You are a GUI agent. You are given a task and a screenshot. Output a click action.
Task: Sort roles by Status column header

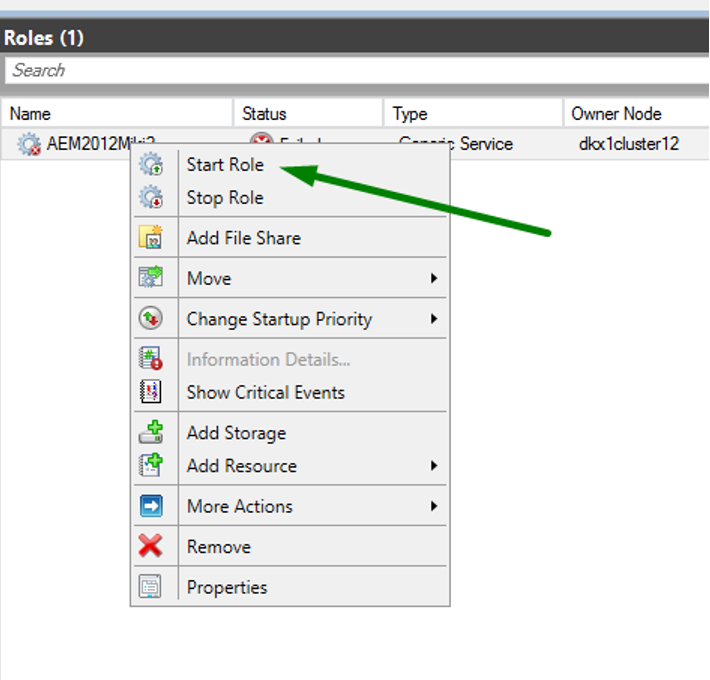(308, 113)
